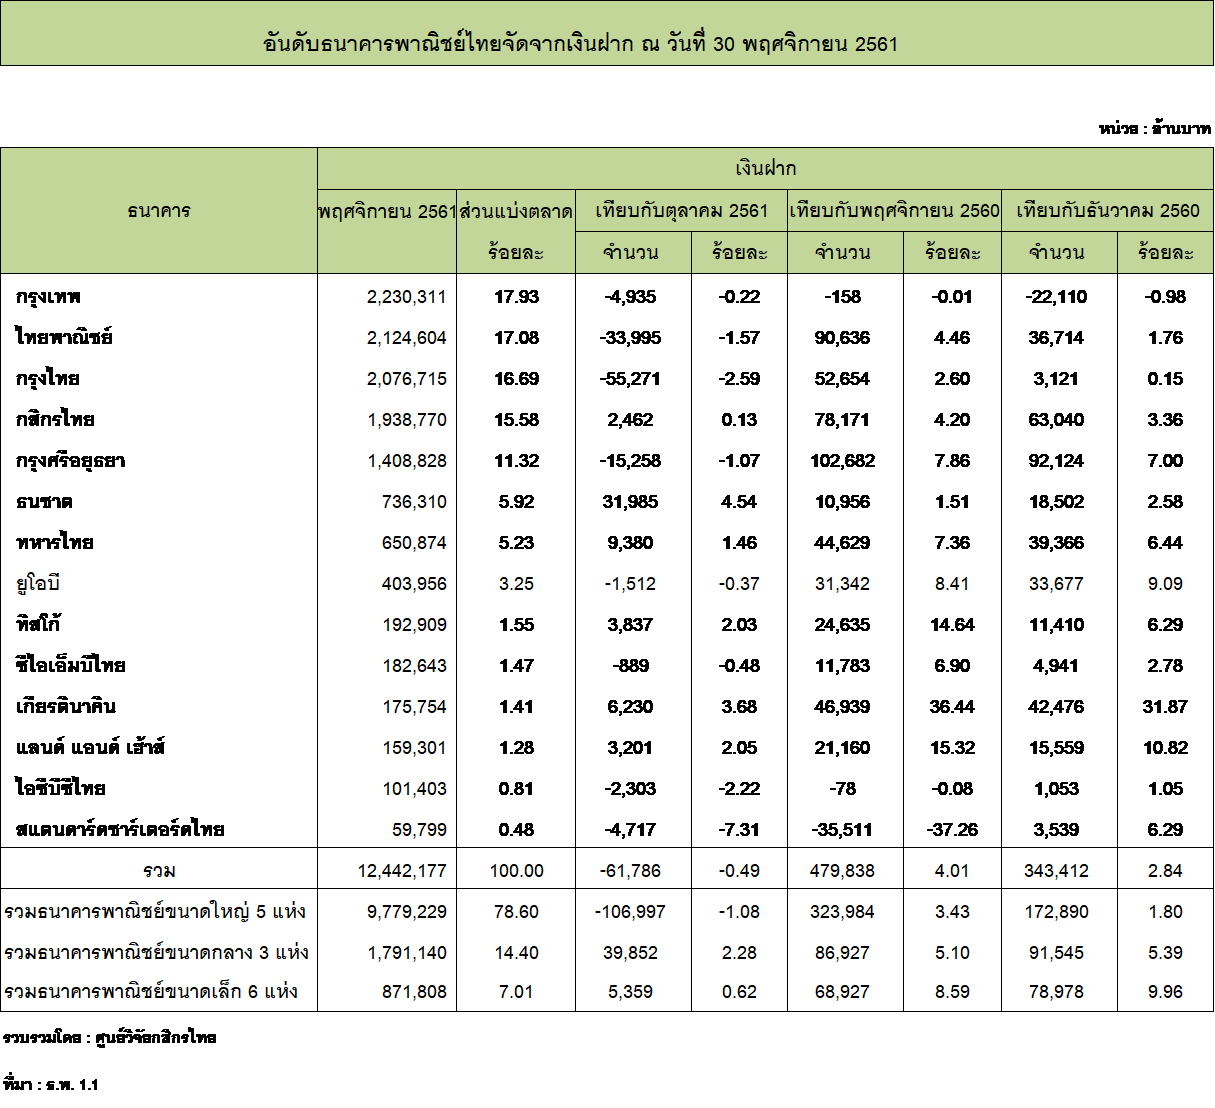Select the ส่วนแบ่งตลาด column header
Viewport: 1215px width, 1108px height.
pos(516,211)
